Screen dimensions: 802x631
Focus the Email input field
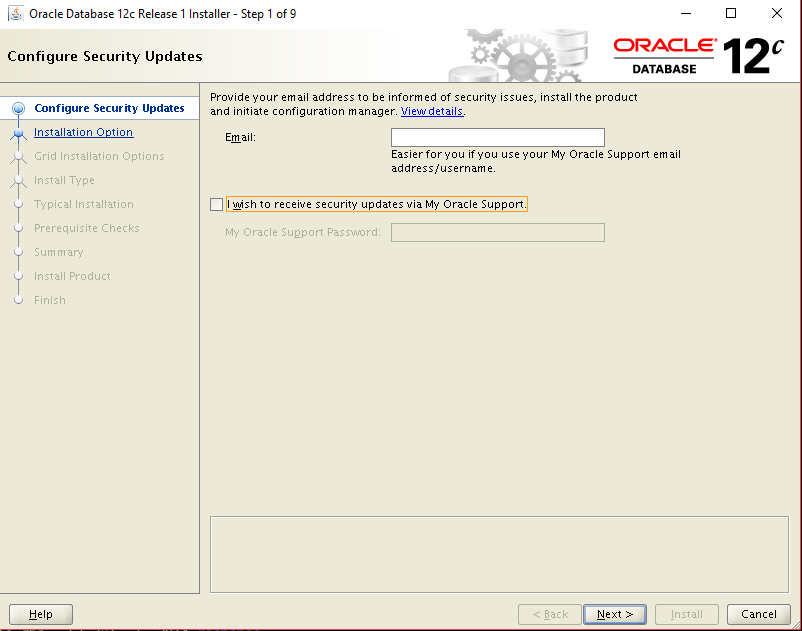coord(498,138)
